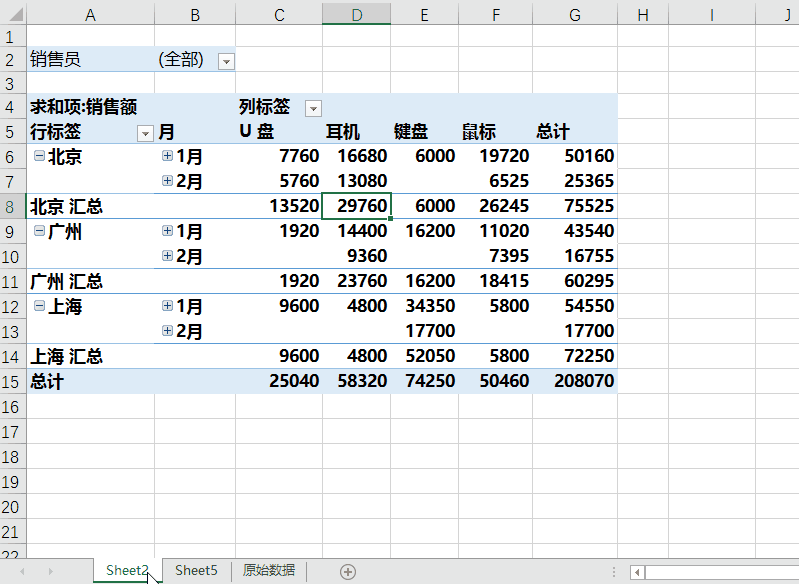Click the sheet tabs scroll-left arrow
Image resolution: width=799 pixels, height=584 pixels.
22,571
